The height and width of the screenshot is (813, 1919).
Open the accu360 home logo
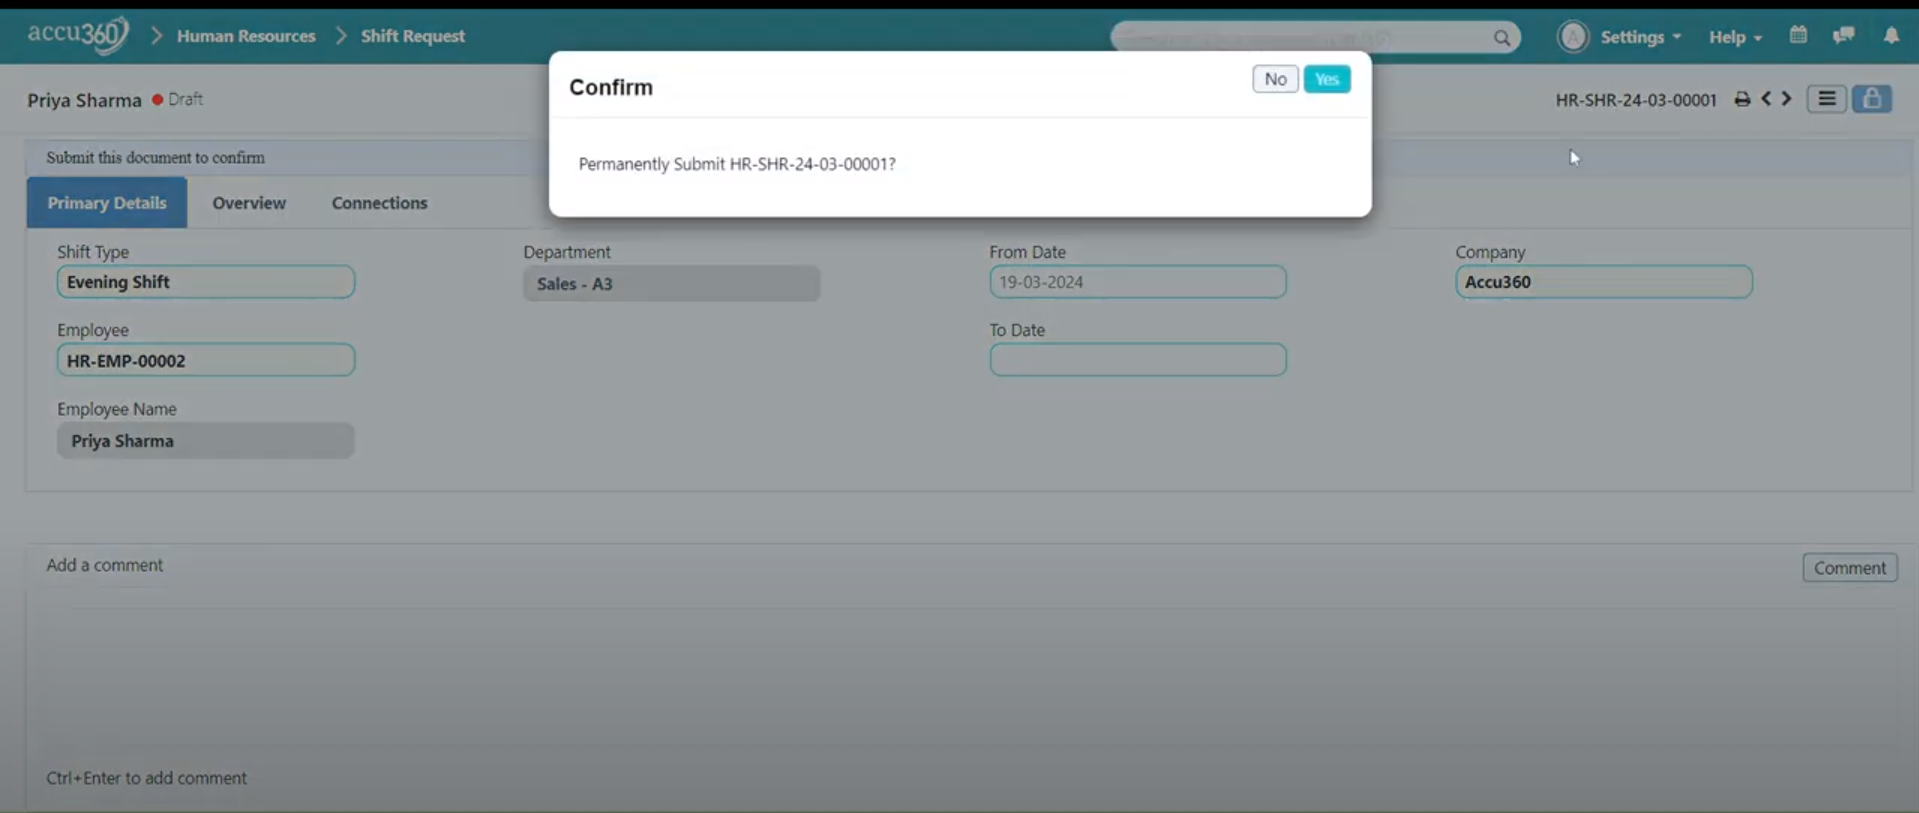(x=78, y=35)
